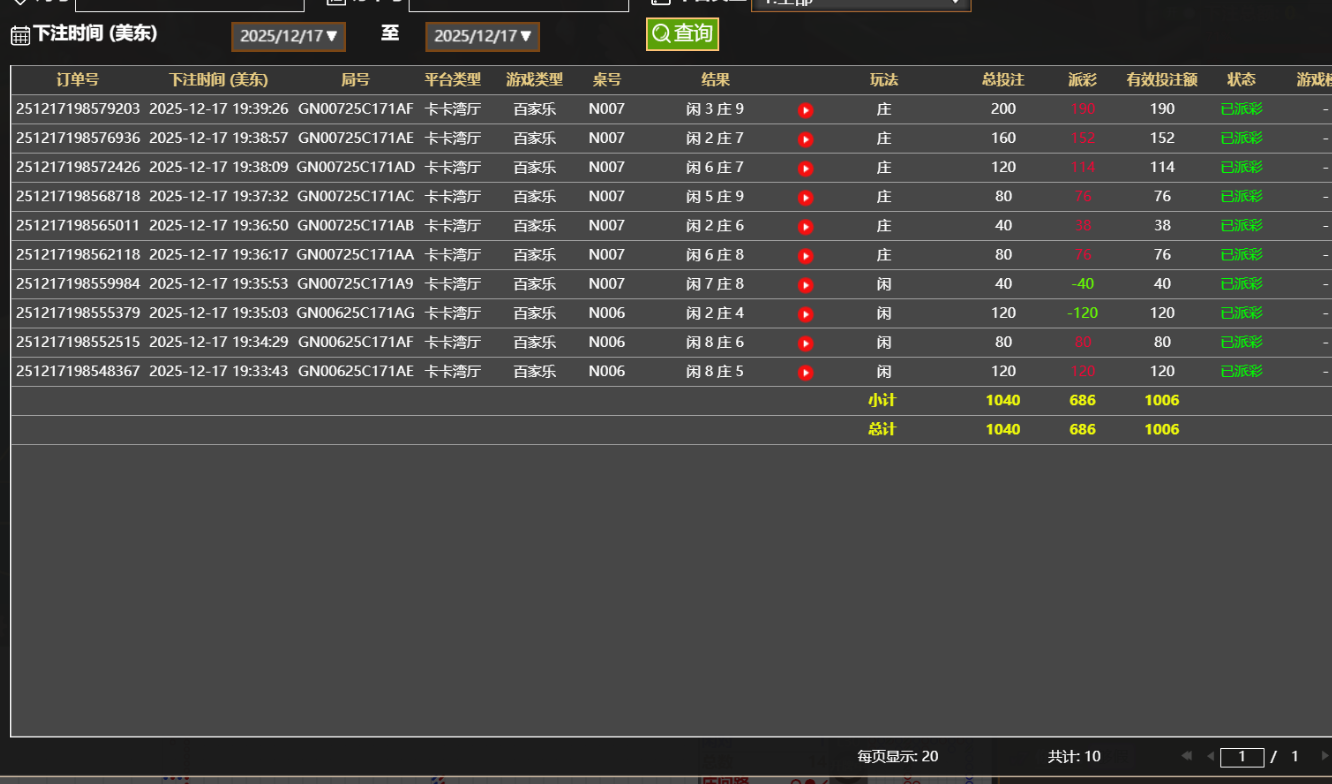Click red play icon for round GN00725C171AA

tap(805, 256)
